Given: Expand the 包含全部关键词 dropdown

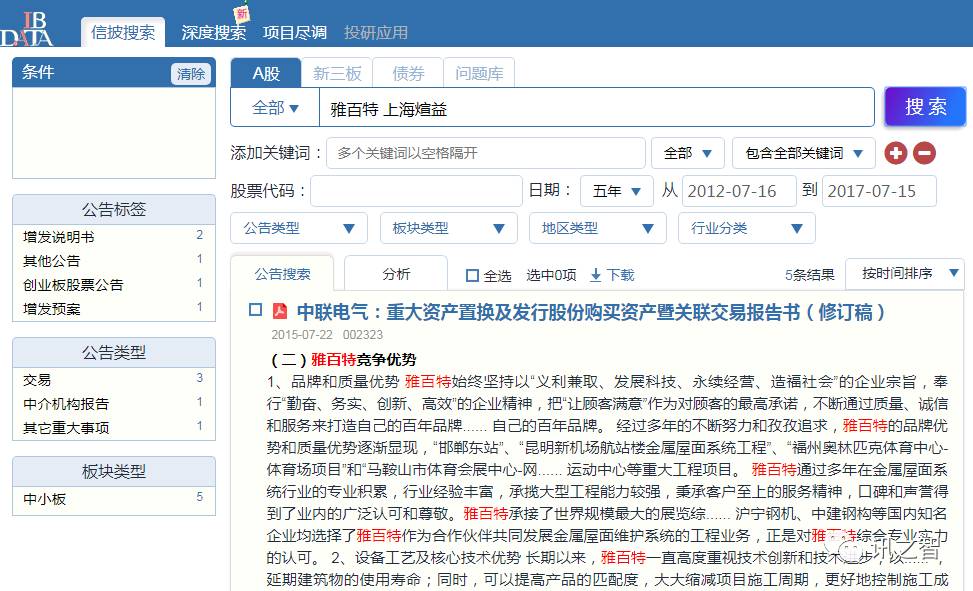Looking at the screenshot, I should [x=804, y=153].
